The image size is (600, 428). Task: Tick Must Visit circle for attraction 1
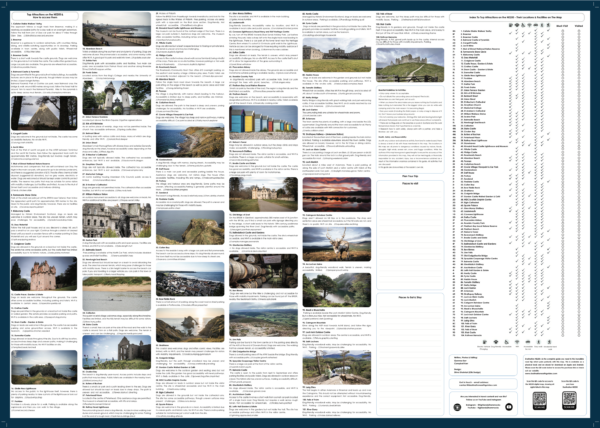[x=562, y=31]
